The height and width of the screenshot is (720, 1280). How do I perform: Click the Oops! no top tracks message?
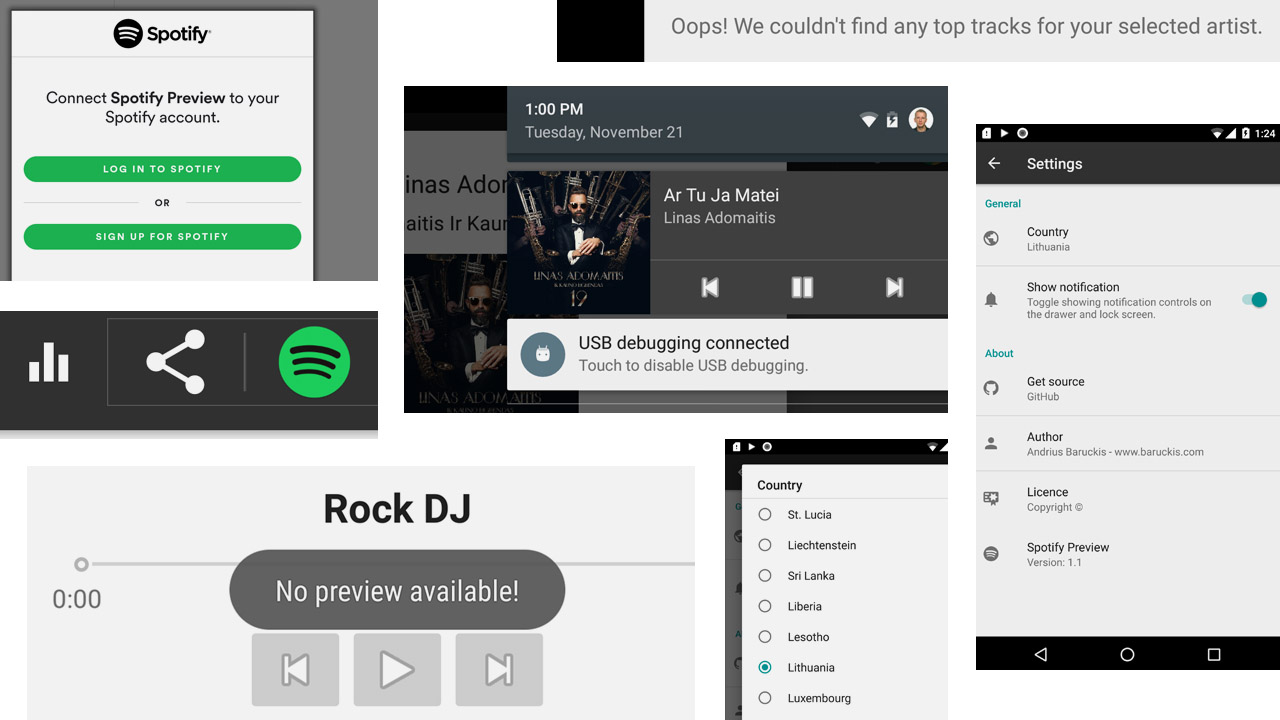[966, 26]
